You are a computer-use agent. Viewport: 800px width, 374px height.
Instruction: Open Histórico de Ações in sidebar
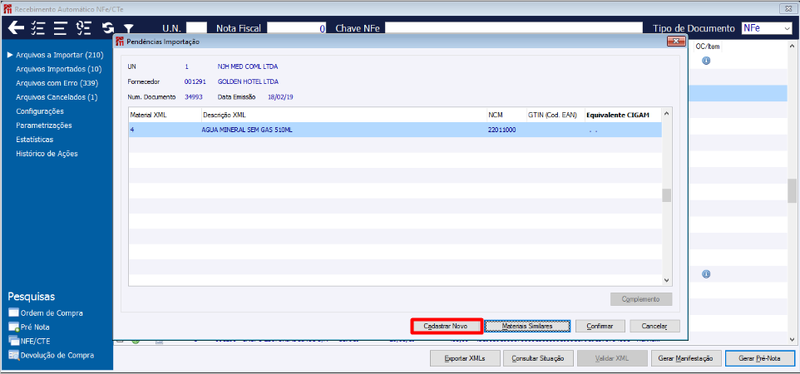point(47,154)
